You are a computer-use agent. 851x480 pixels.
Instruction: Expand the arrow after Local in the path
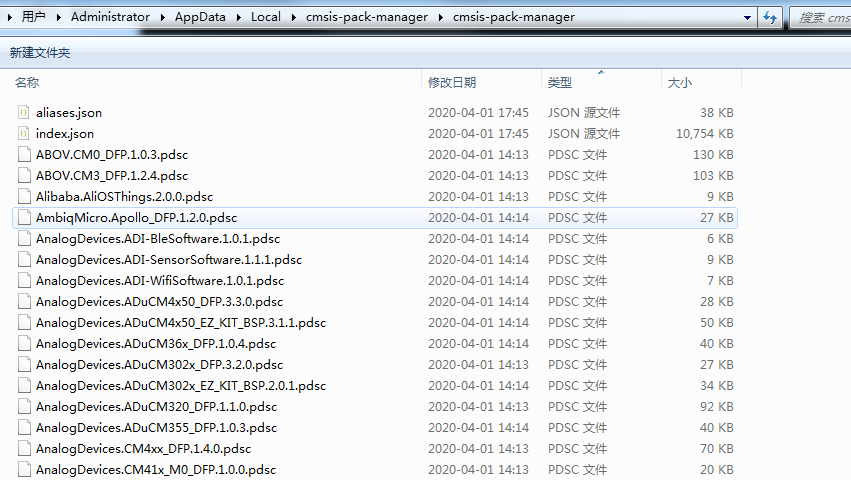click(294, 17)
